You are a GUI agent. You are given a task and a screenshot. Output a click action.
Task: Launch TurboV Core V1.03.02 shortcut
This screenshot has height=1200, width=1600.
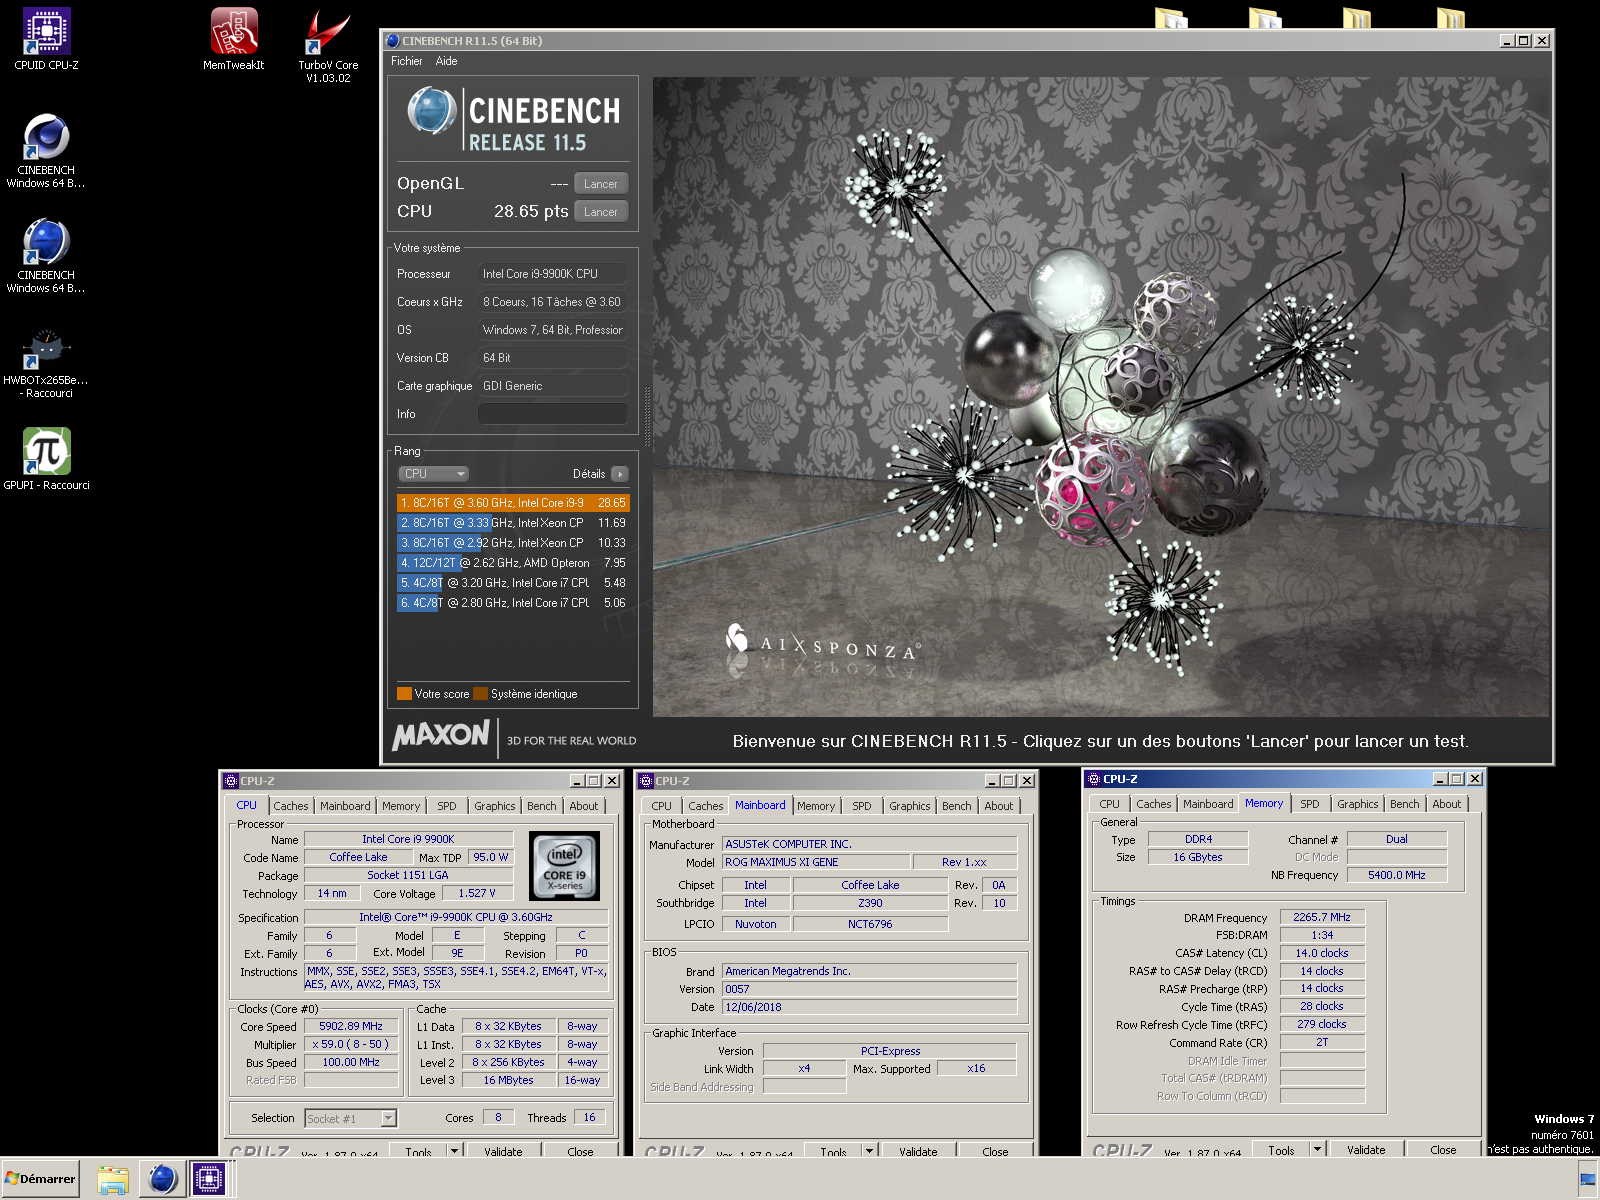click(x=328, y=46)
